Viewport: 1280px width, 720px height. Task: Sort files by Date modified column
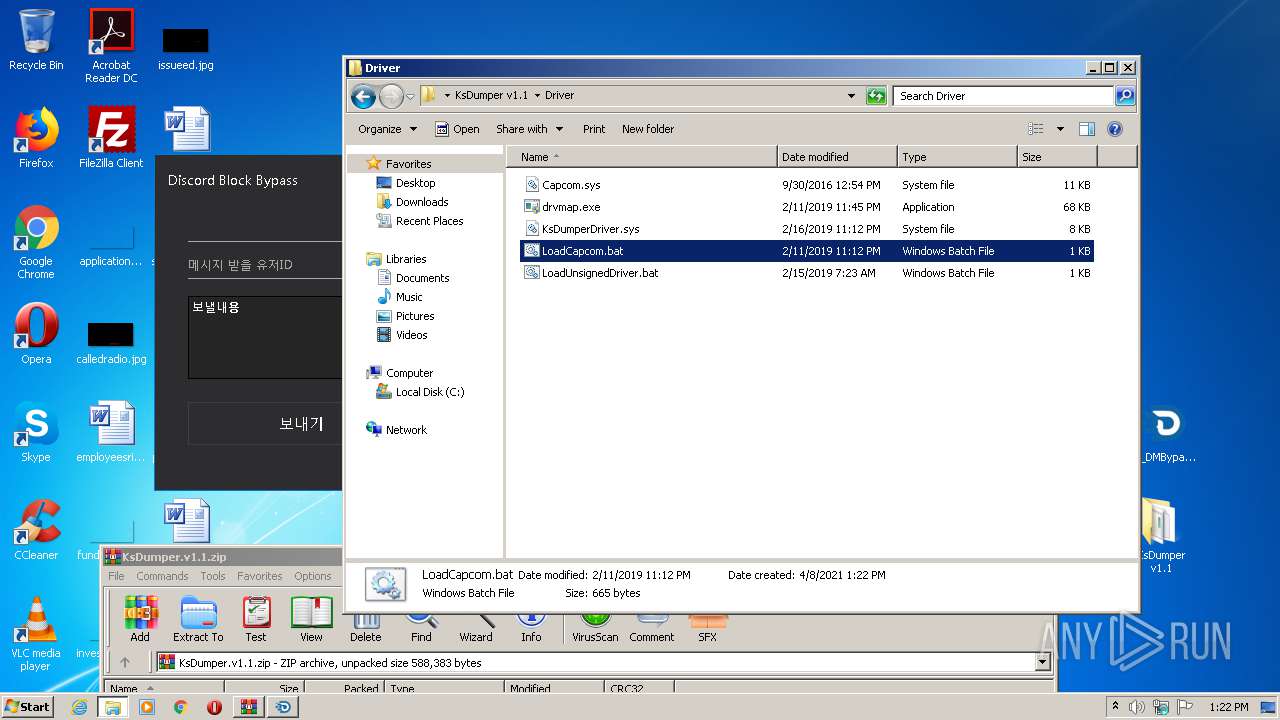click(x=837, y=157)
